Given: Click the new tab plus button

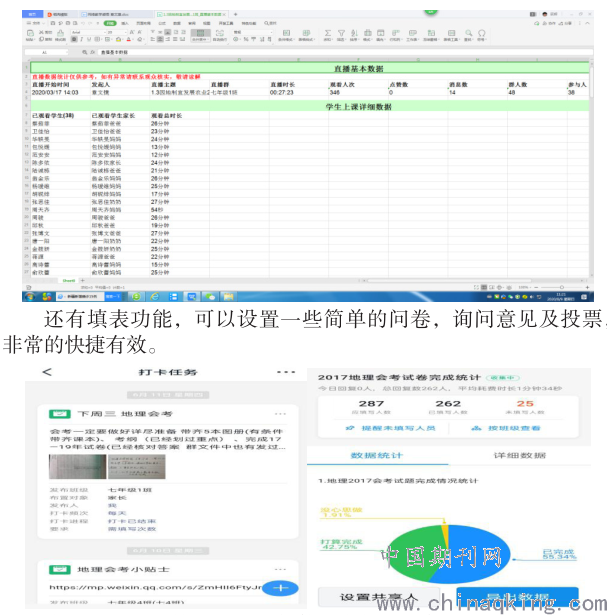Looking at the screenshot, I should [x=236, y=14].
